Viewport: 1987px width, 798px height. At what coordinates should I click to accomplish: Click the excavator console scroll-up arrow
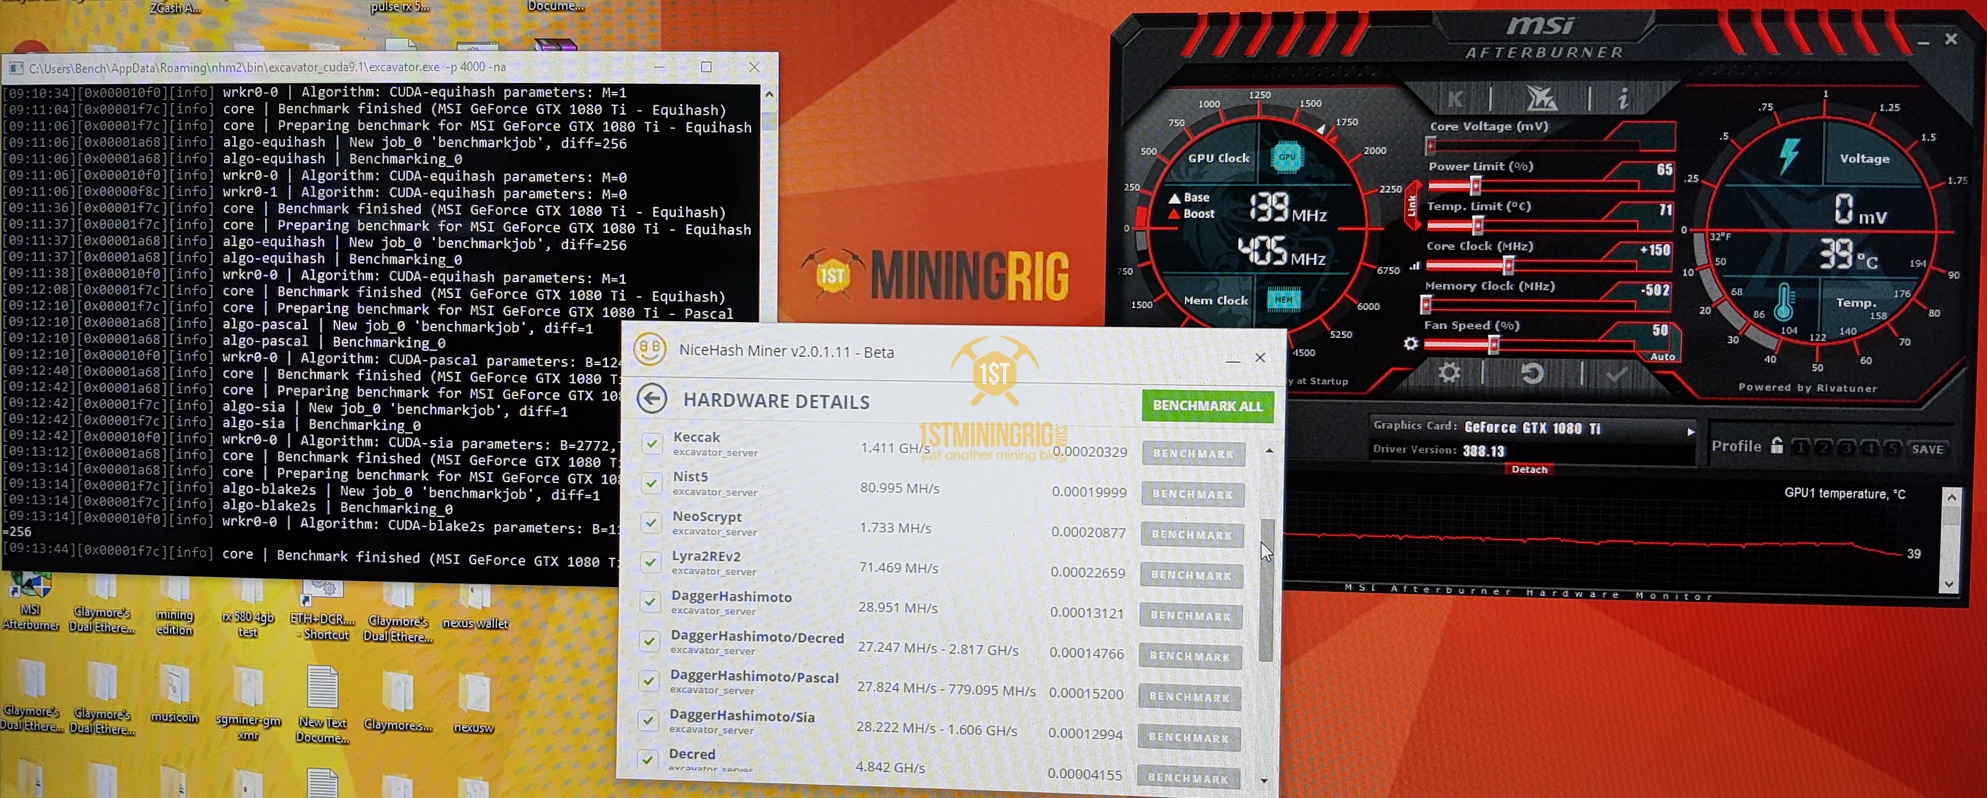pos(768,94)
